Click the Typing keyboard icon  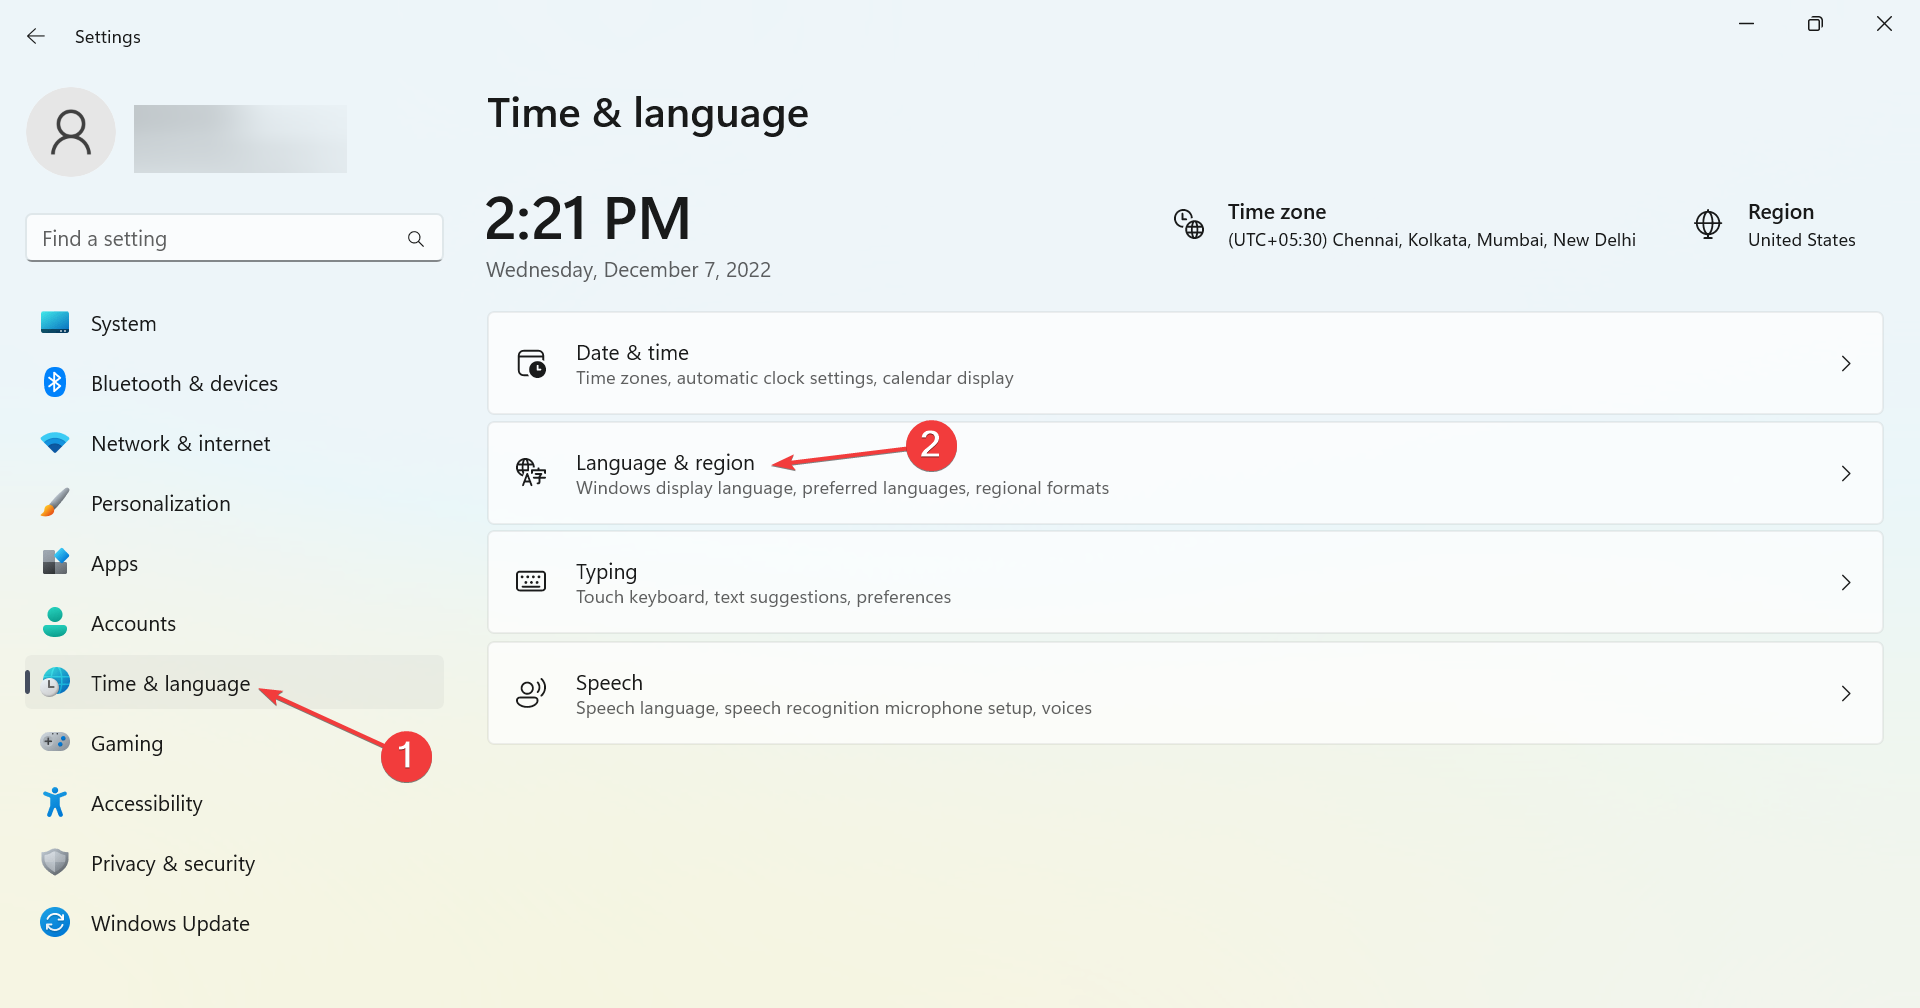[x=531, y=582]
